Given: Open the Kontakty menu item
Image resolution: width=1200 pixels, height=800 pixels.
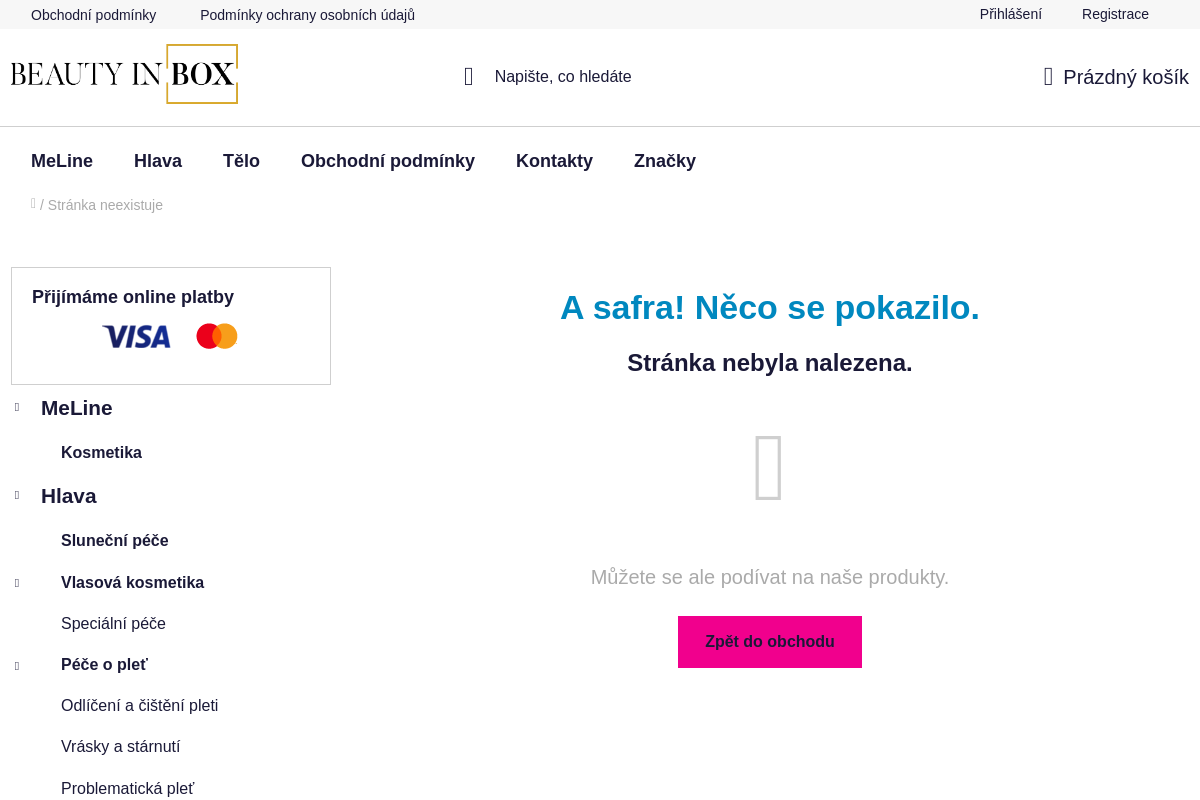Looking at the screenshot, I should (x=554, y=160).
